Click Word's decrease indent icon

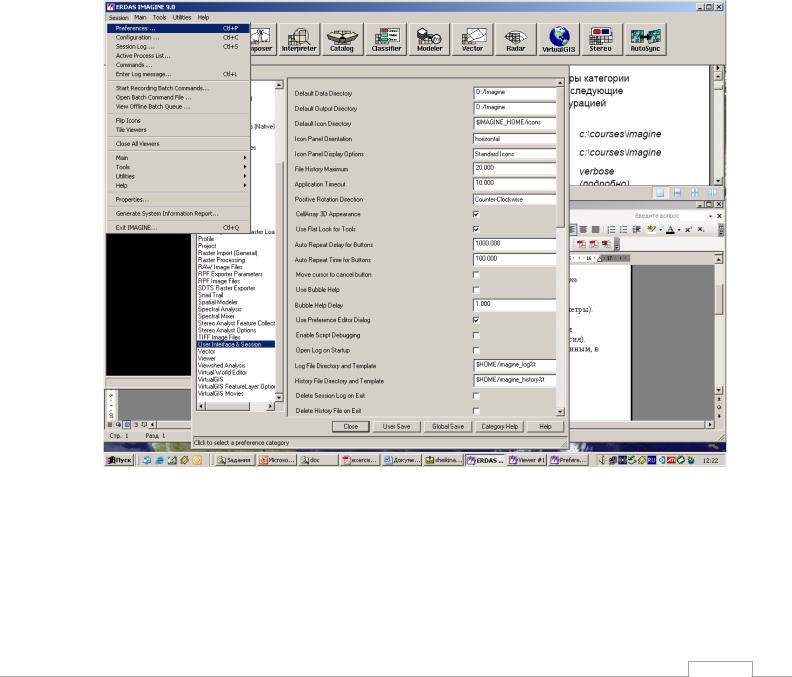[636, 230]
